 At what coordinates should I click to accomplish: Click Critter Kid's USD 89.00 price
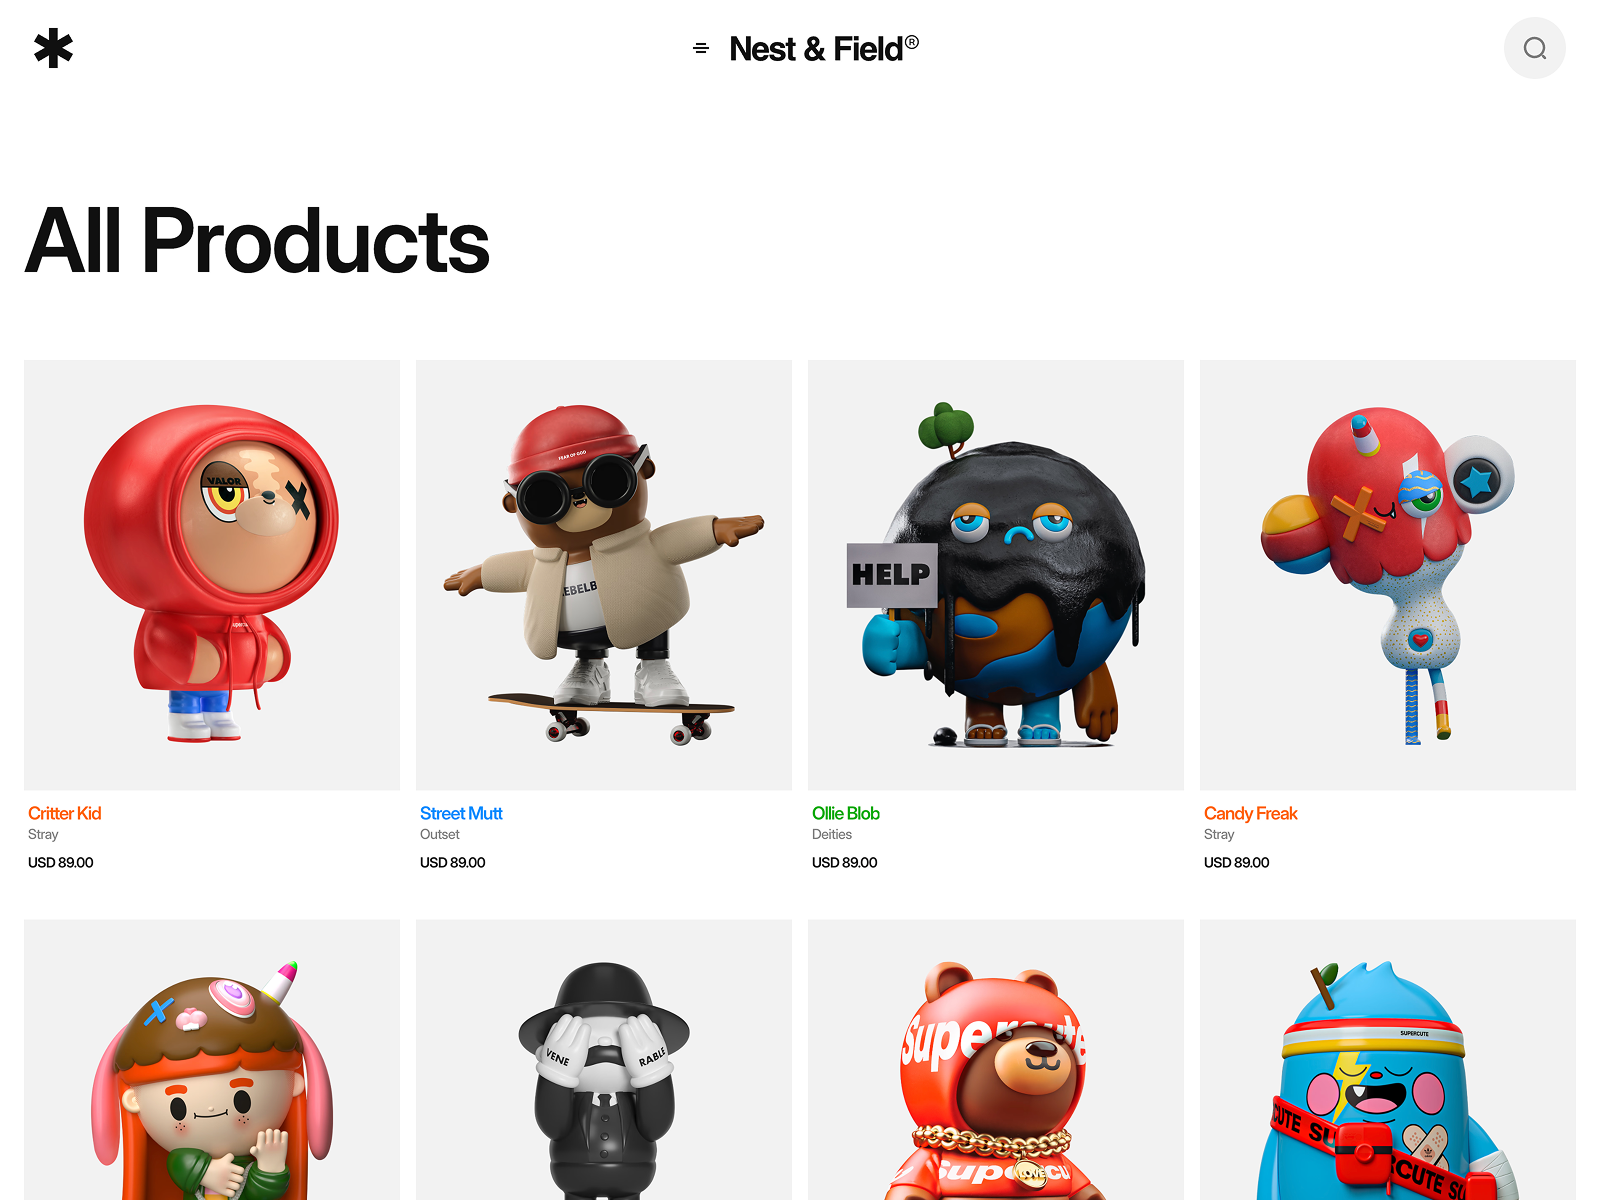click(61, 862)
